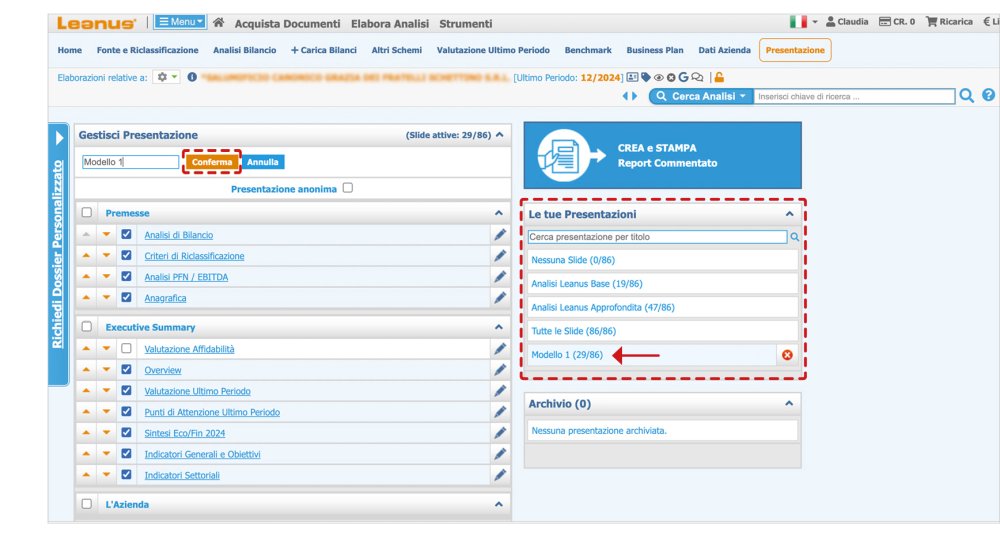The width and height of the screenshot is (1000, 544).
Task: Open Elabora Analisi menu
Action: tap(390, 24)
